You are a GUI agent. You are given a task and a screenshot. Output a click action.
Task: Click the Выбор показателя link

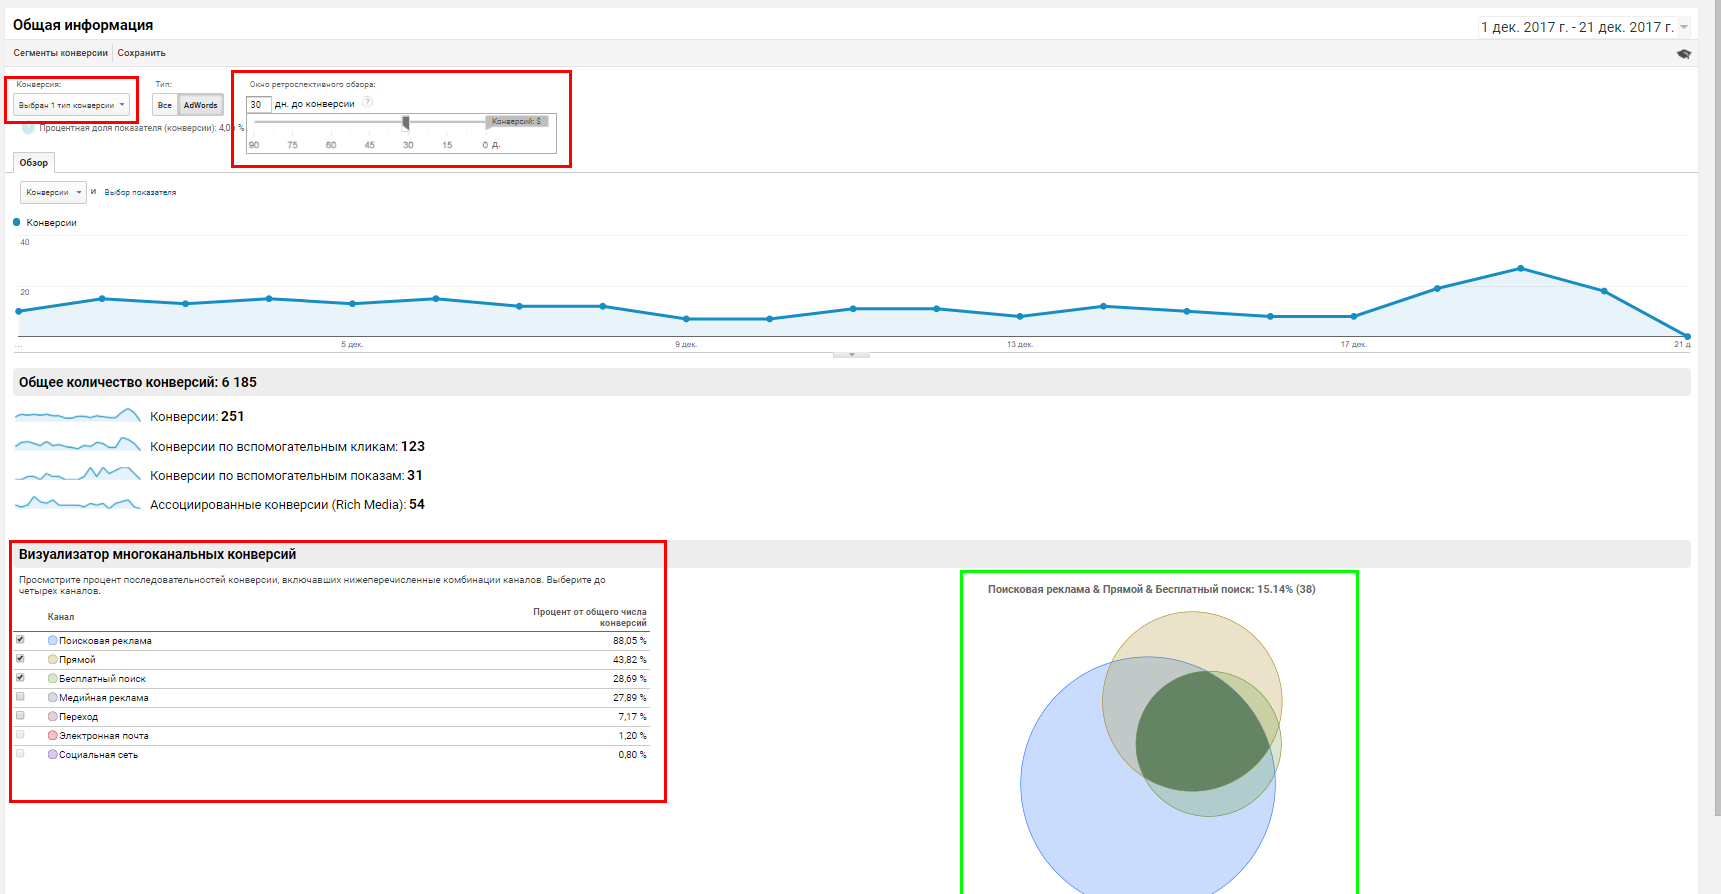point(140,192)
